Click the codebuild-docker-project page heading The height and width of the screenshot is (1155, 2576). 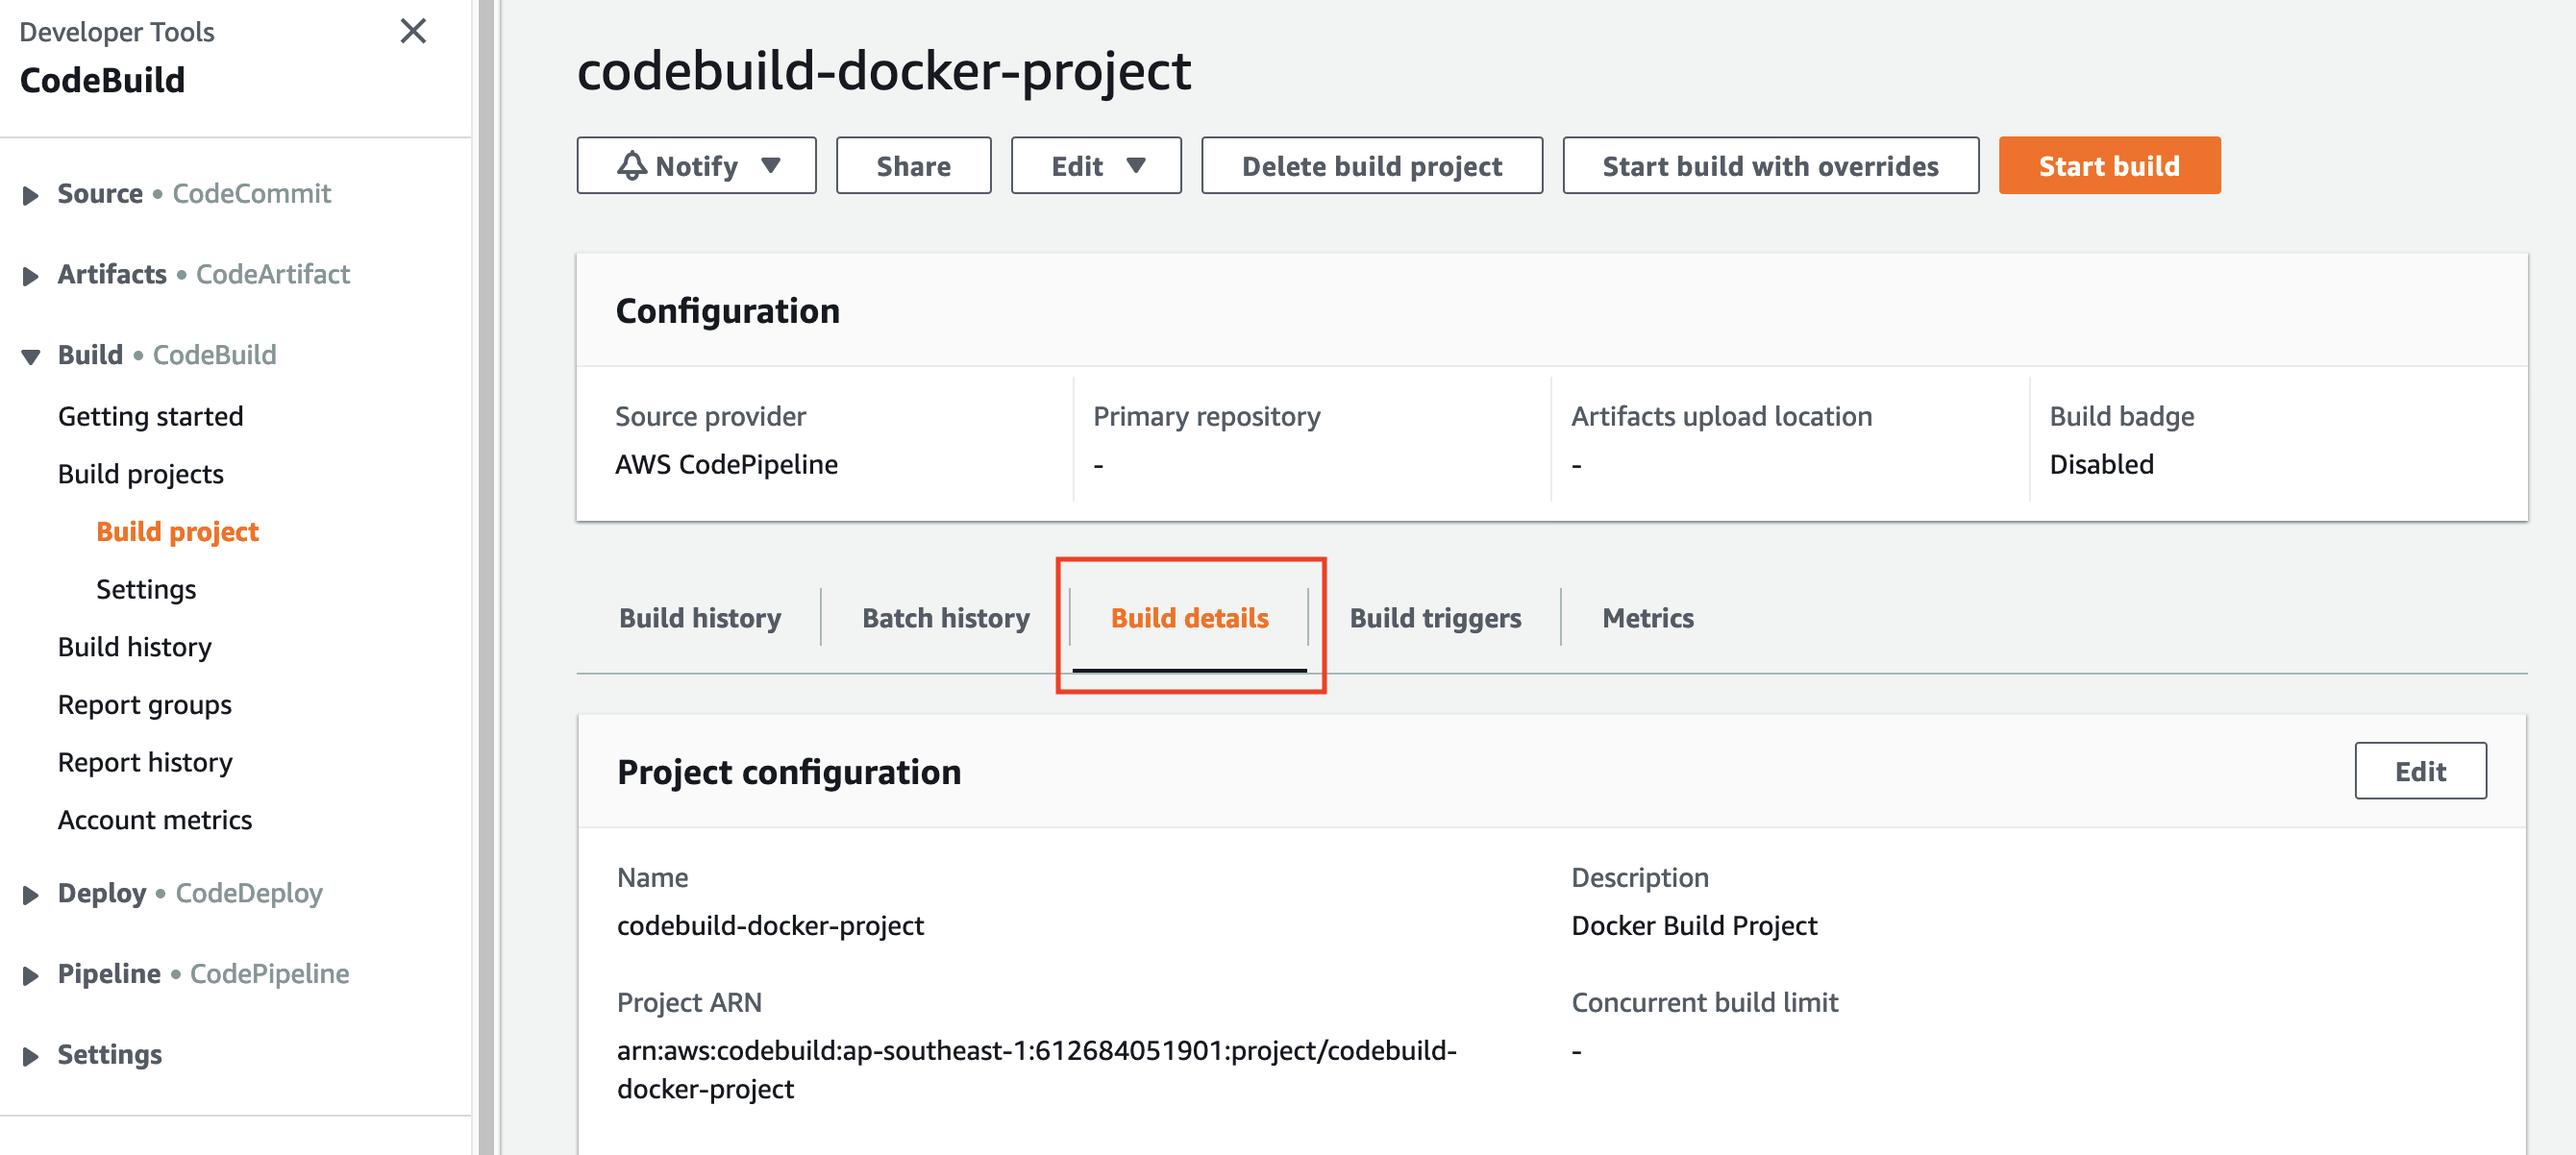pyautogui.click(x=884, y=70)
